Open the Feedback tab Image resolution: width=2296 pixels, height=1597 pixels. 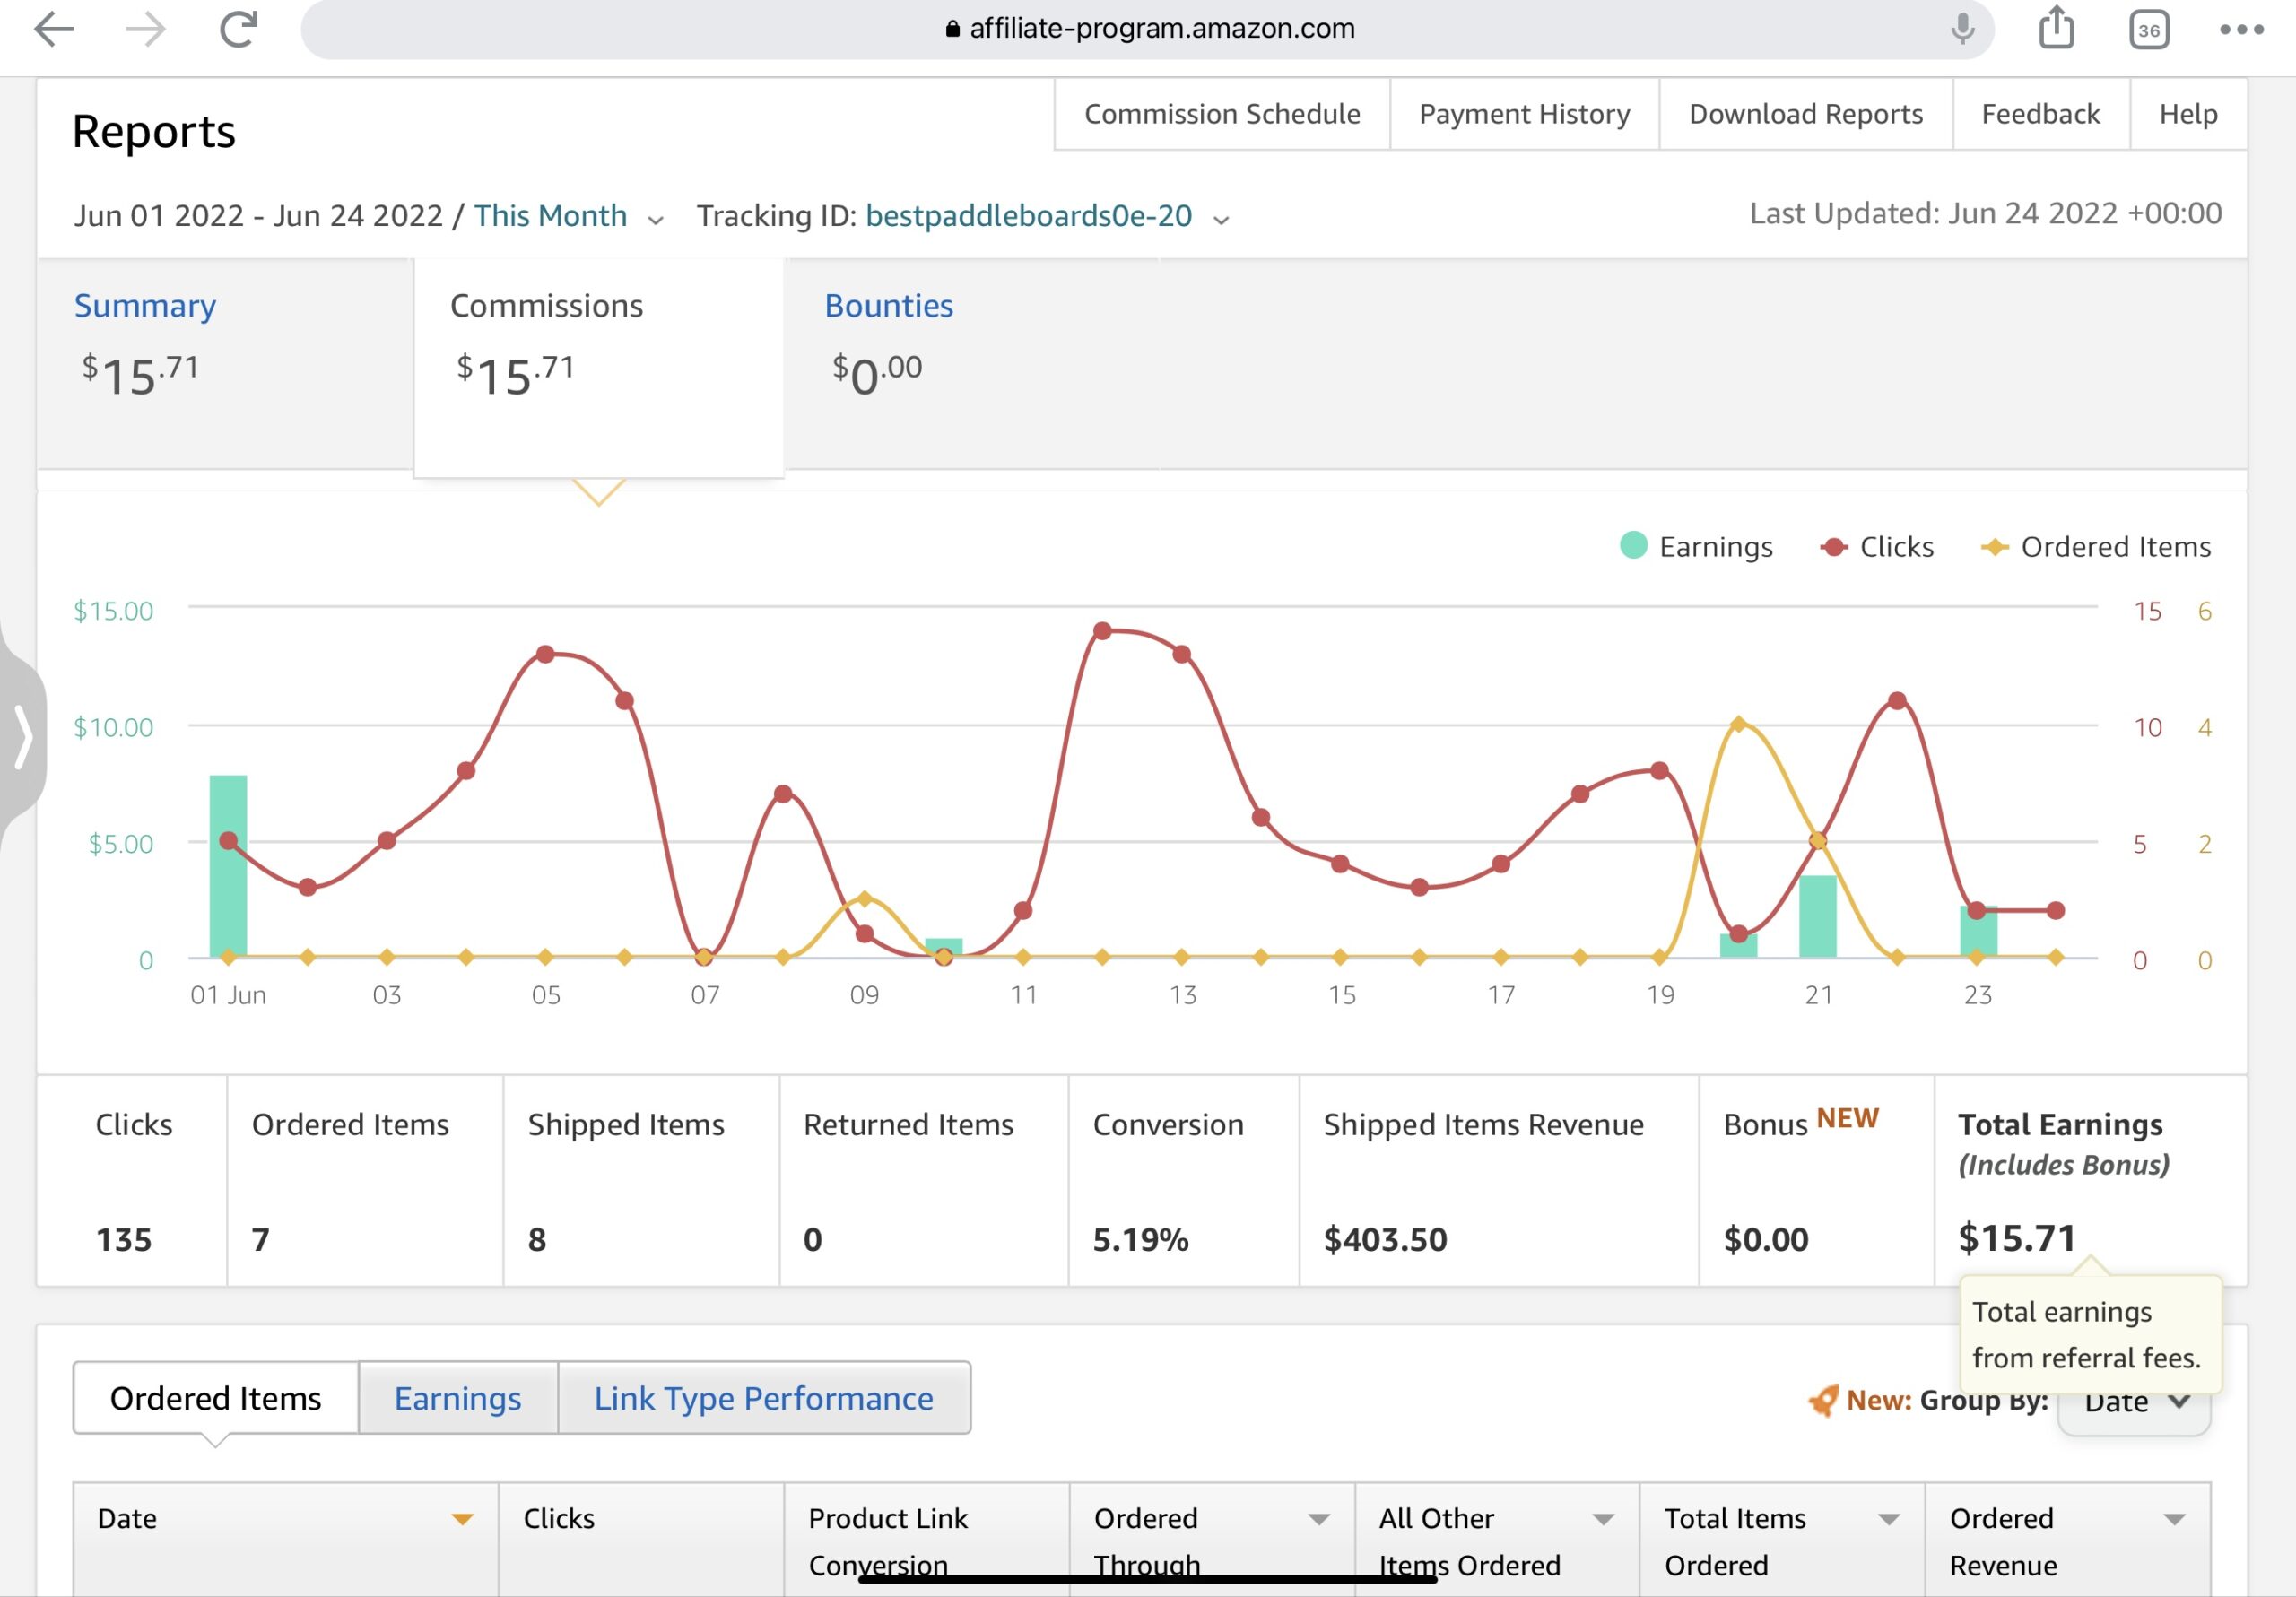[2040, 114]
